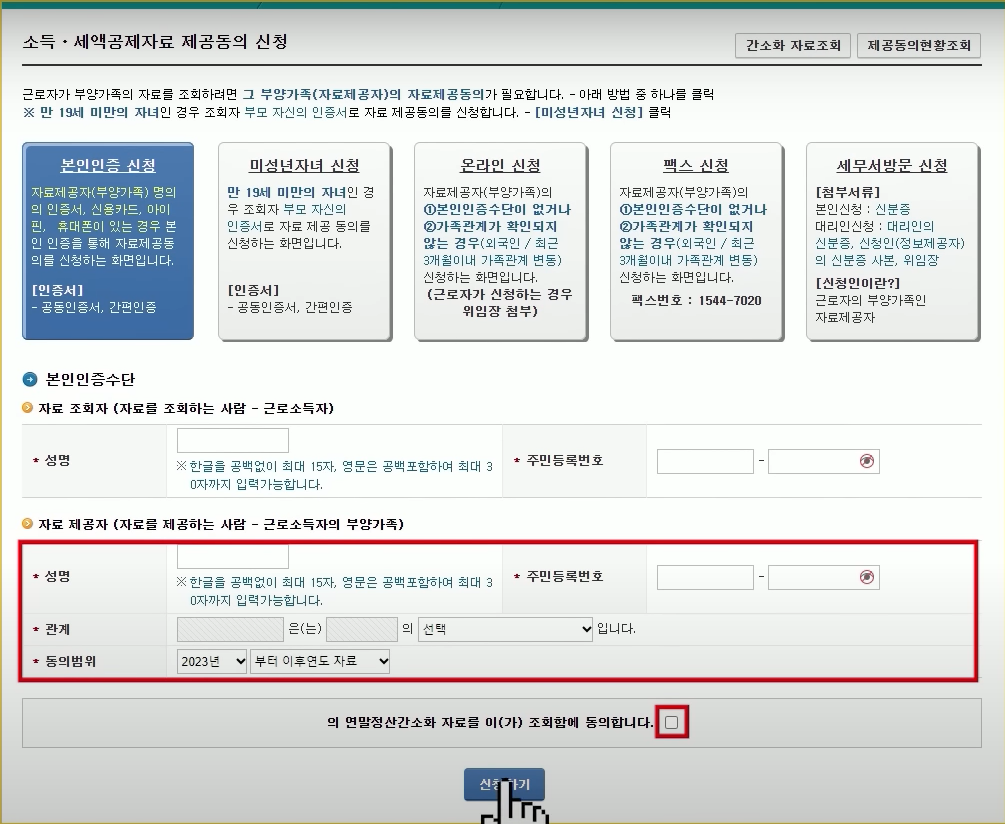
Task: Click the first disabled 관계 name field
Action: pyautogui.click(x=230, y=629)
